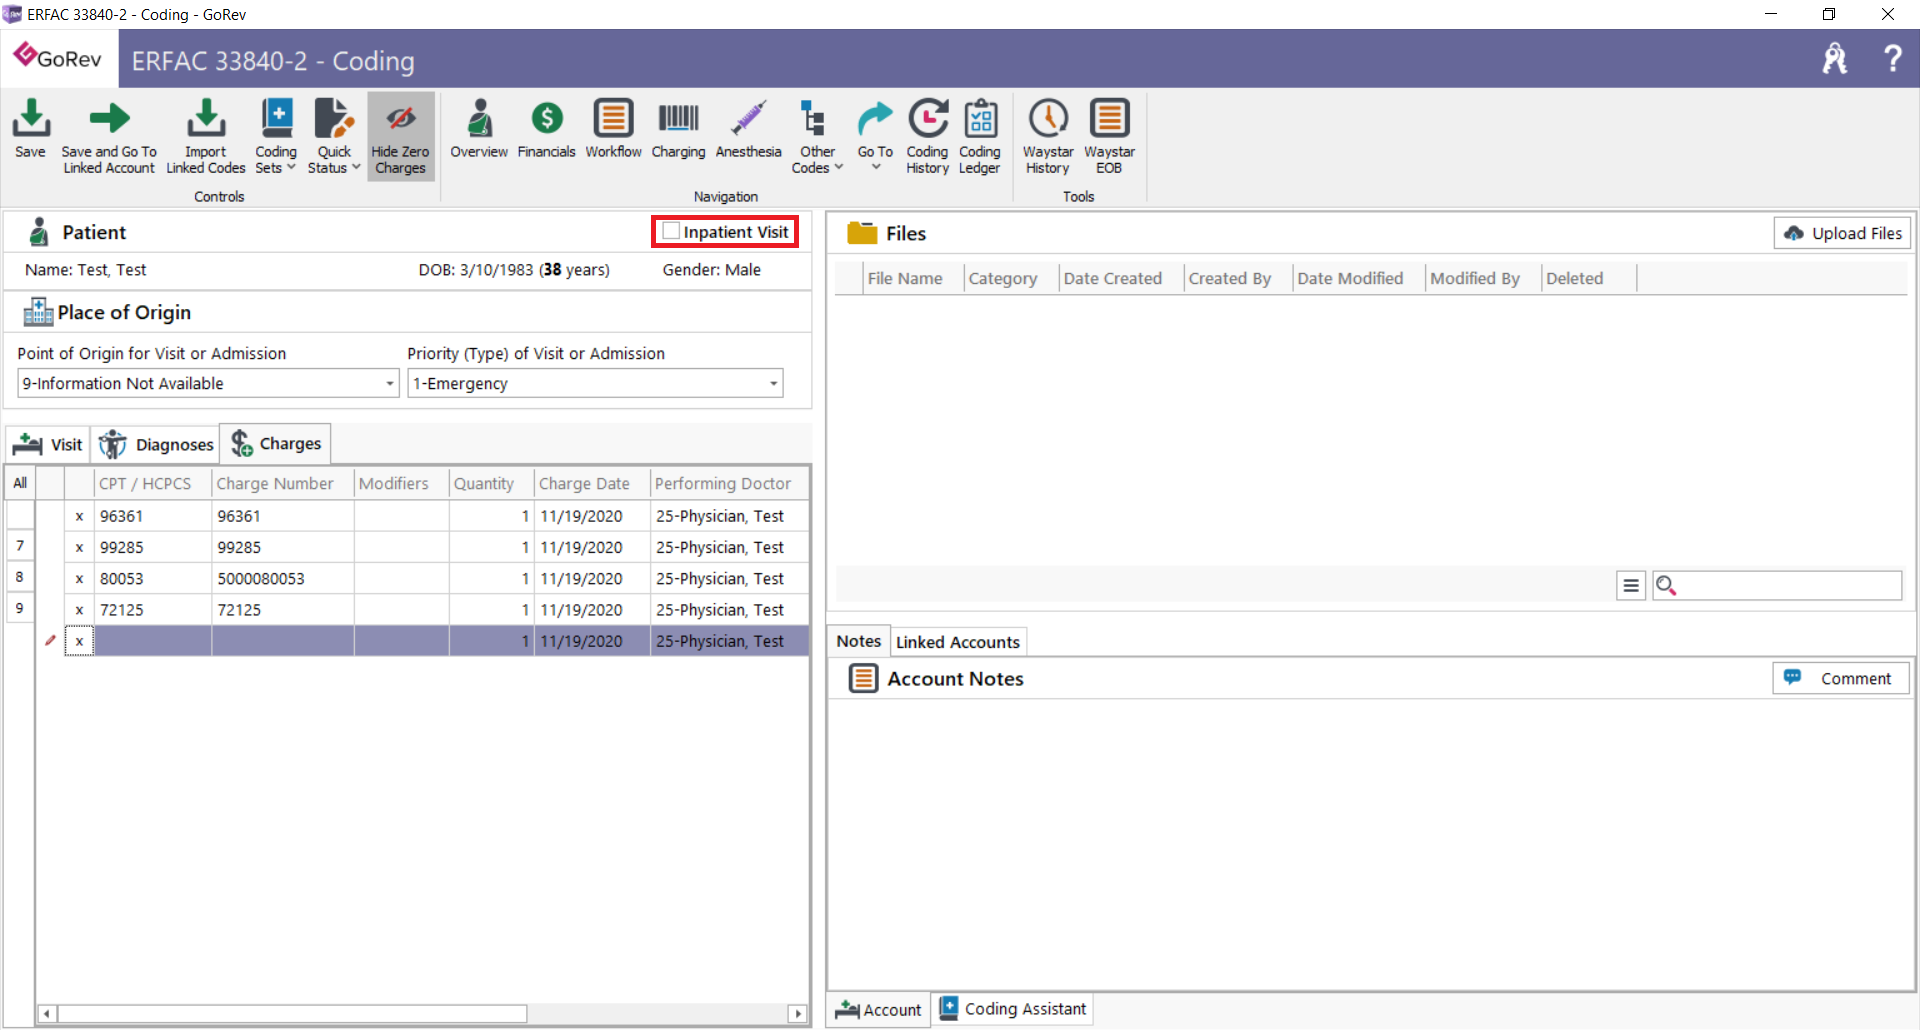Sort by CPT / HCPCS column

click(x=153, y=483)
